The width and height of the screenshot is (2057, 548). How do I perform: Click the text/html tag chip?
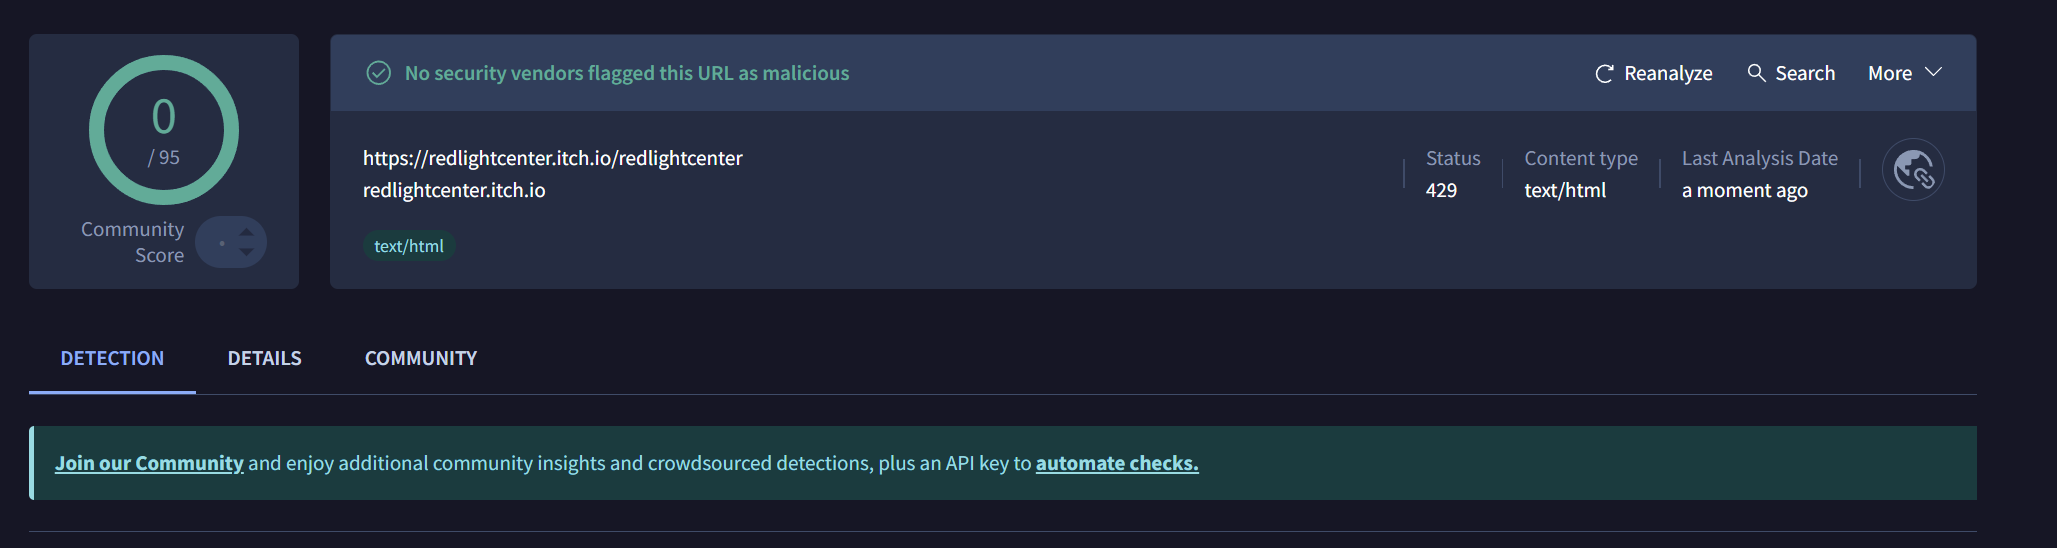click(409, 246)
